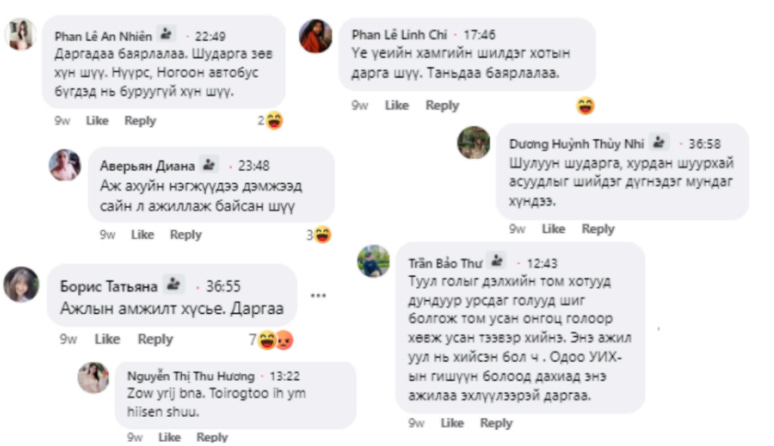Jump to video timestamp 36:55
Viewport: 774px width, 446px height.
pyautogui.click(x=223, y=286)
